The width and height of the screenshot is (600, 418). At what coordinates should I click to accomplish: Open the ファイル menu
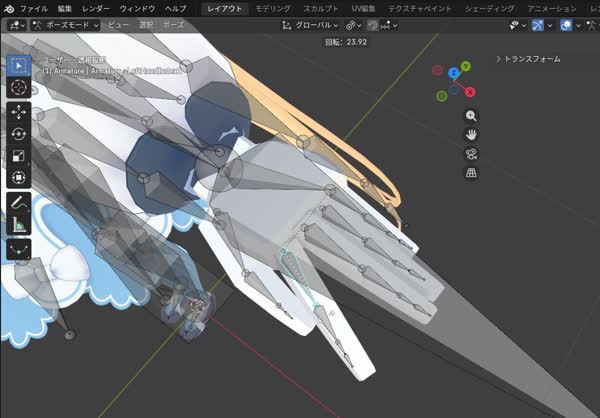[x=33, y=8]
